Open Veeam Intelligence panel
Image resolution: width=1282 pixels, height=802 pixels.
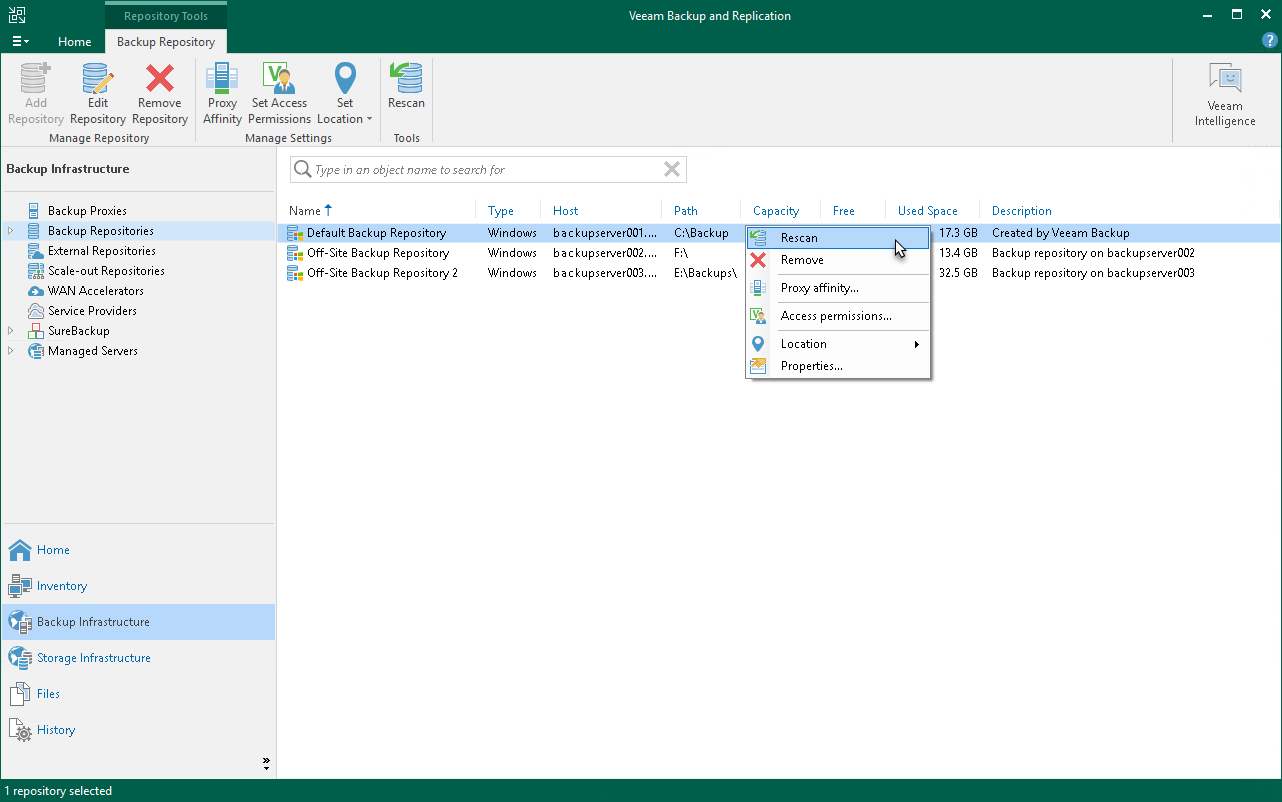1224,96
